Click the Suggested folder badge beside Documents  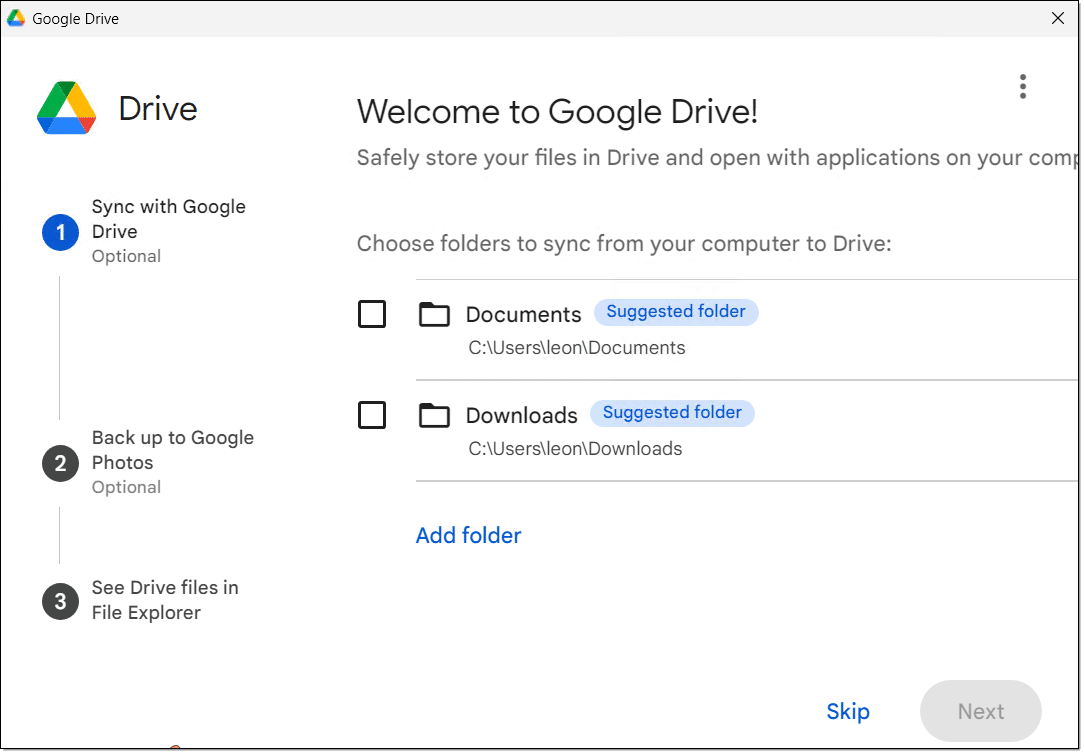(676, 312)
